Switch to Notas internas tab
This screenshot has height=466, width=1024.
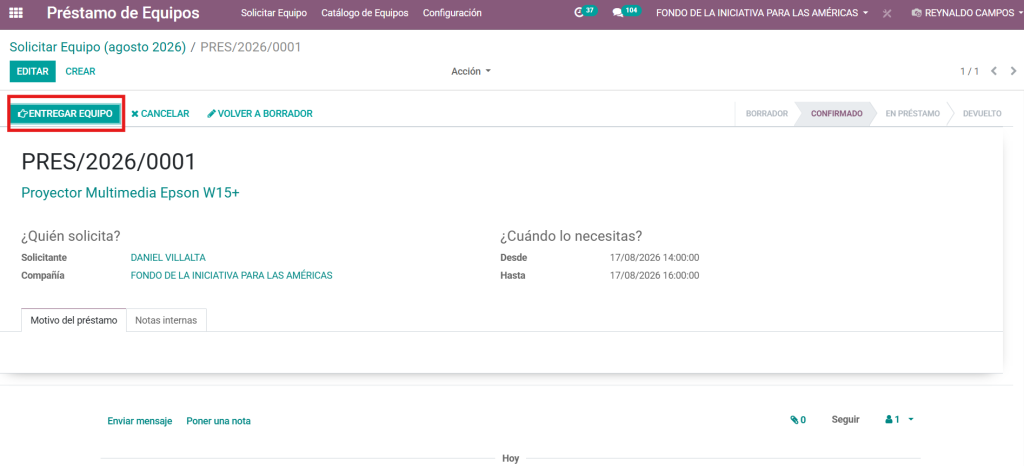point(166,320)
